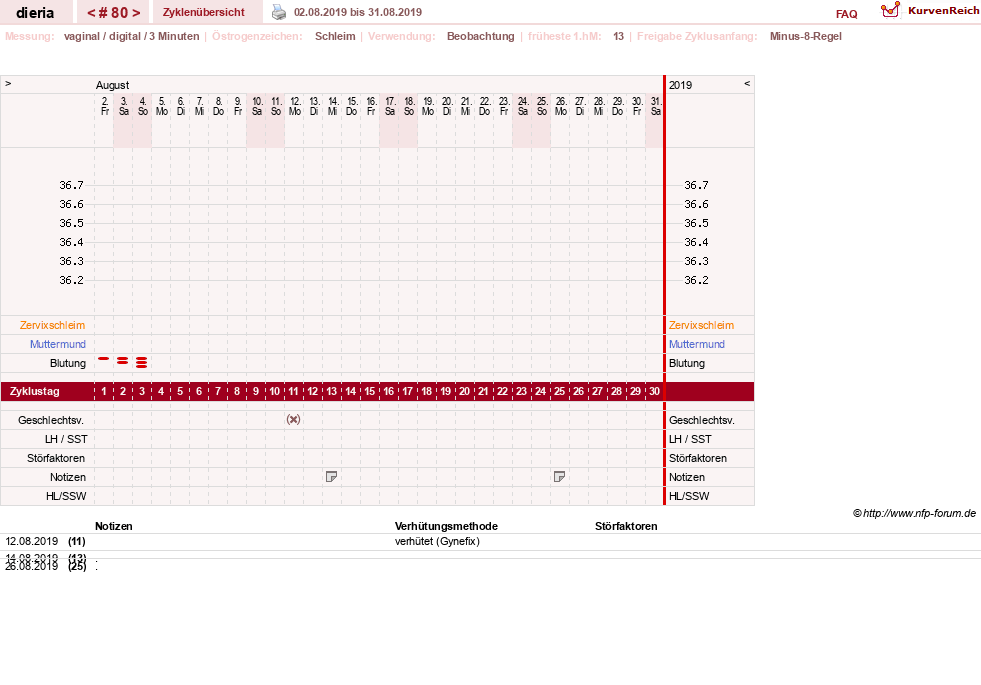Screen dimensions: 981x685
Task: Open the KurvenReich logo link
Action: pos(930,11)
